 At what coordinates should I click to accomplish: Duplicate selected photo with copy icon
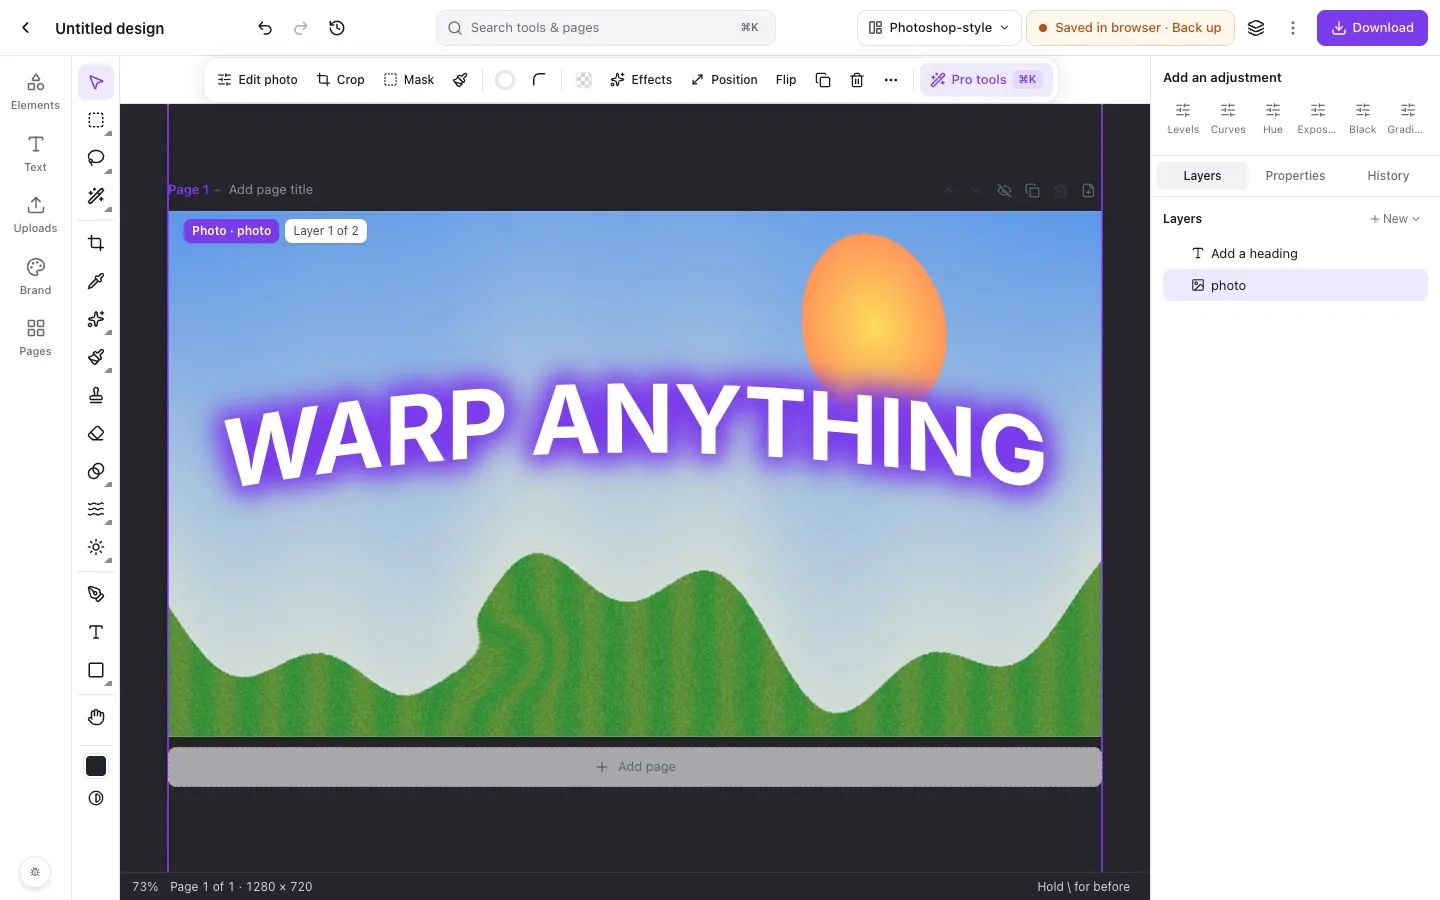click(823, 80)
